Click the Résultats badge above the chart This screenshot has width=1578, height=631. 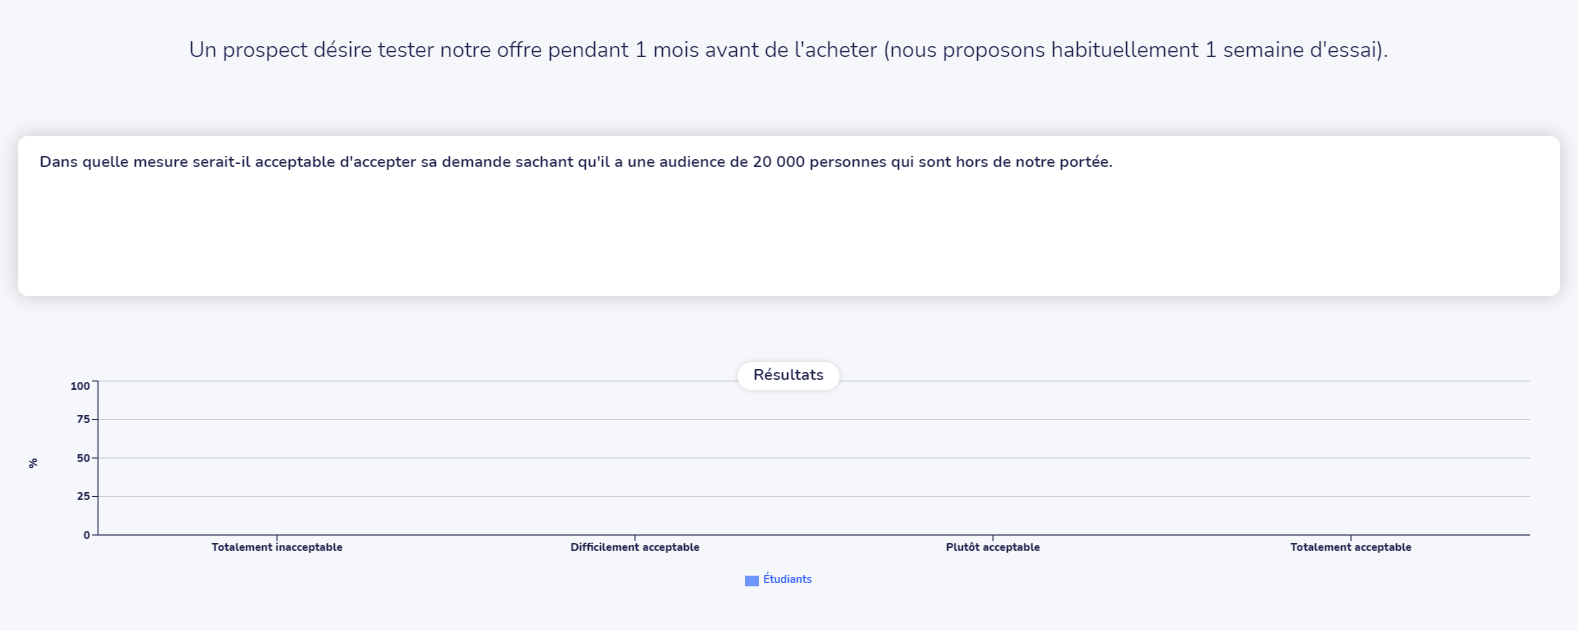coord(788,375)
